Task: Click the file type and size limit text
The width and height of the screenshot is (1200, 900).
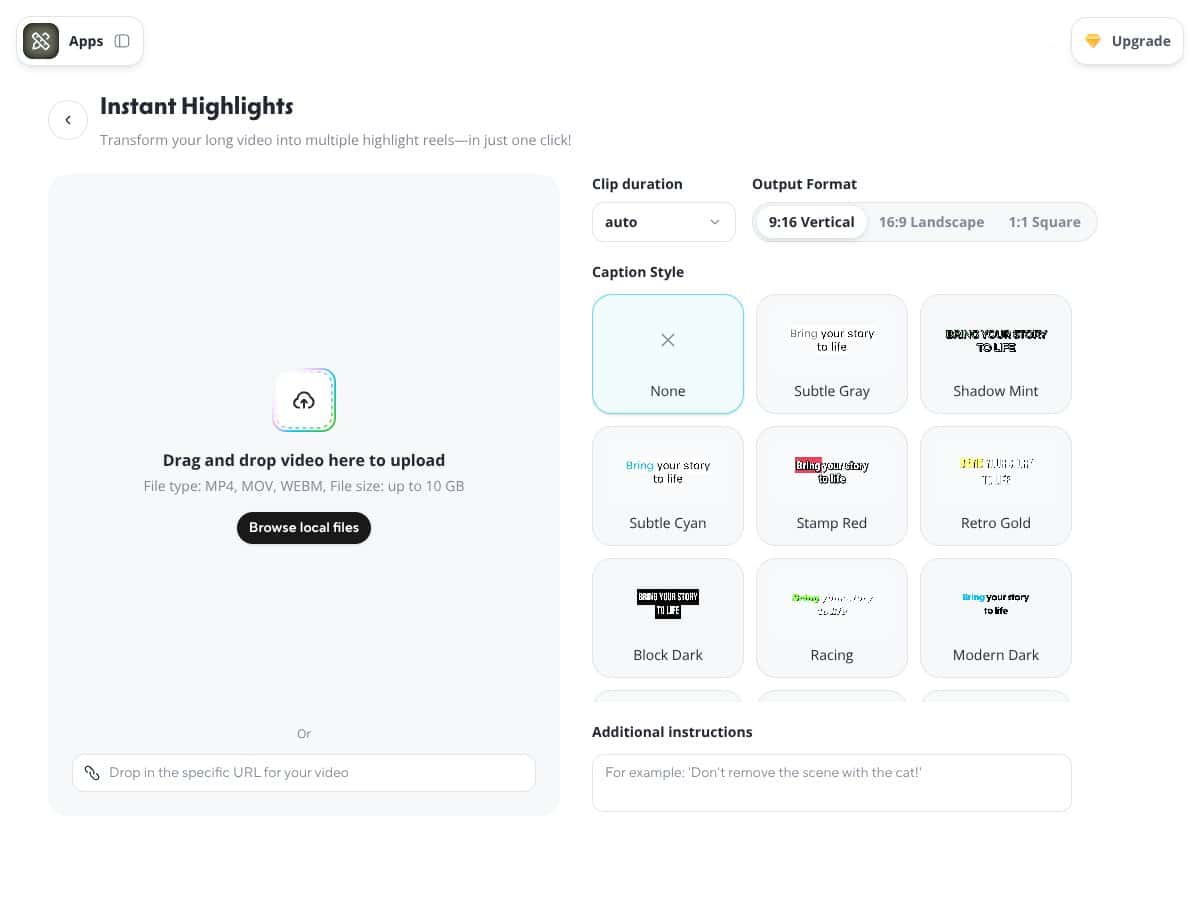Action: tap(304, 486)
